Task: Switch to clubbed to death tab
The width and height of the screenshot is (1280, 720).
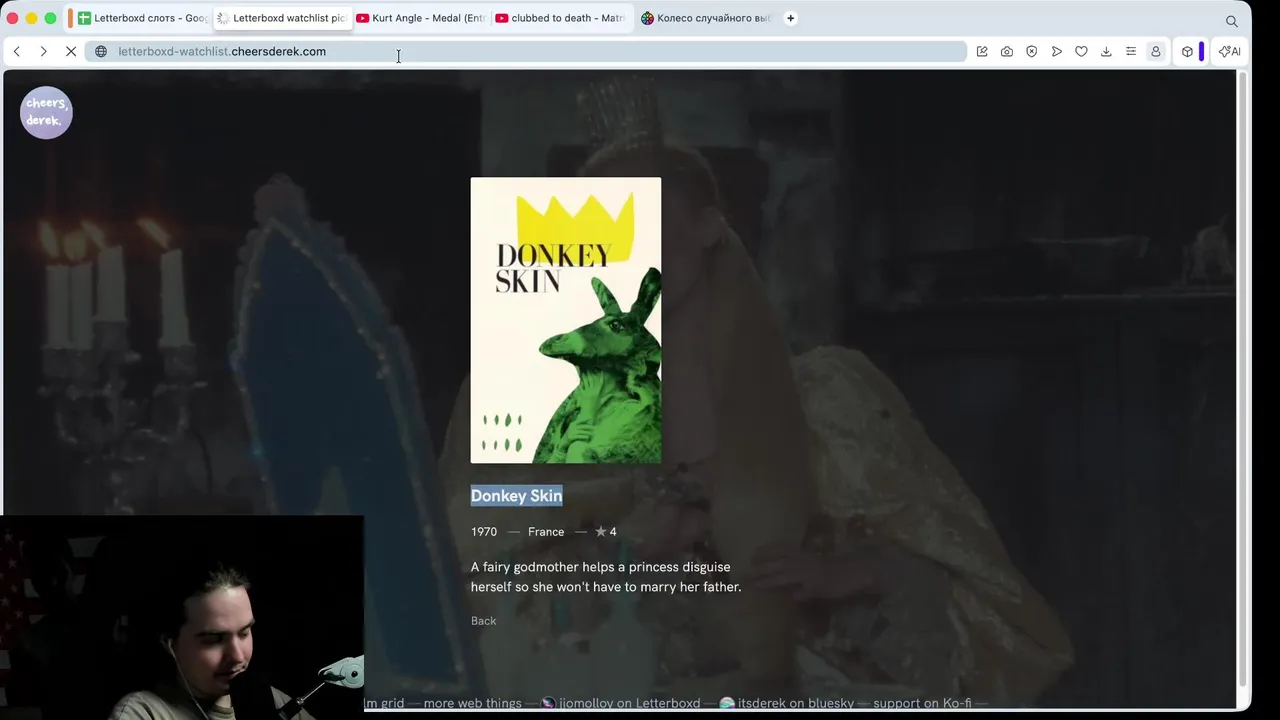Action: coord(561,18)
